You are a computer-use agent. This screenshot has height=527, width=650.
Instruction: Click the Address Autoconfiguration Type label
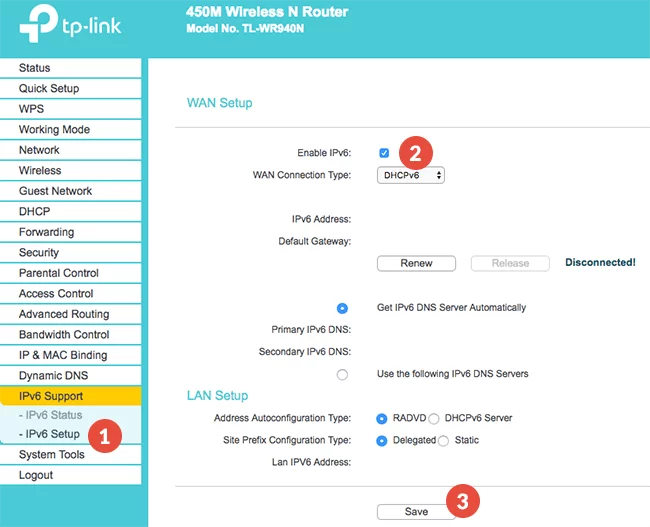[x=282, y=418]
